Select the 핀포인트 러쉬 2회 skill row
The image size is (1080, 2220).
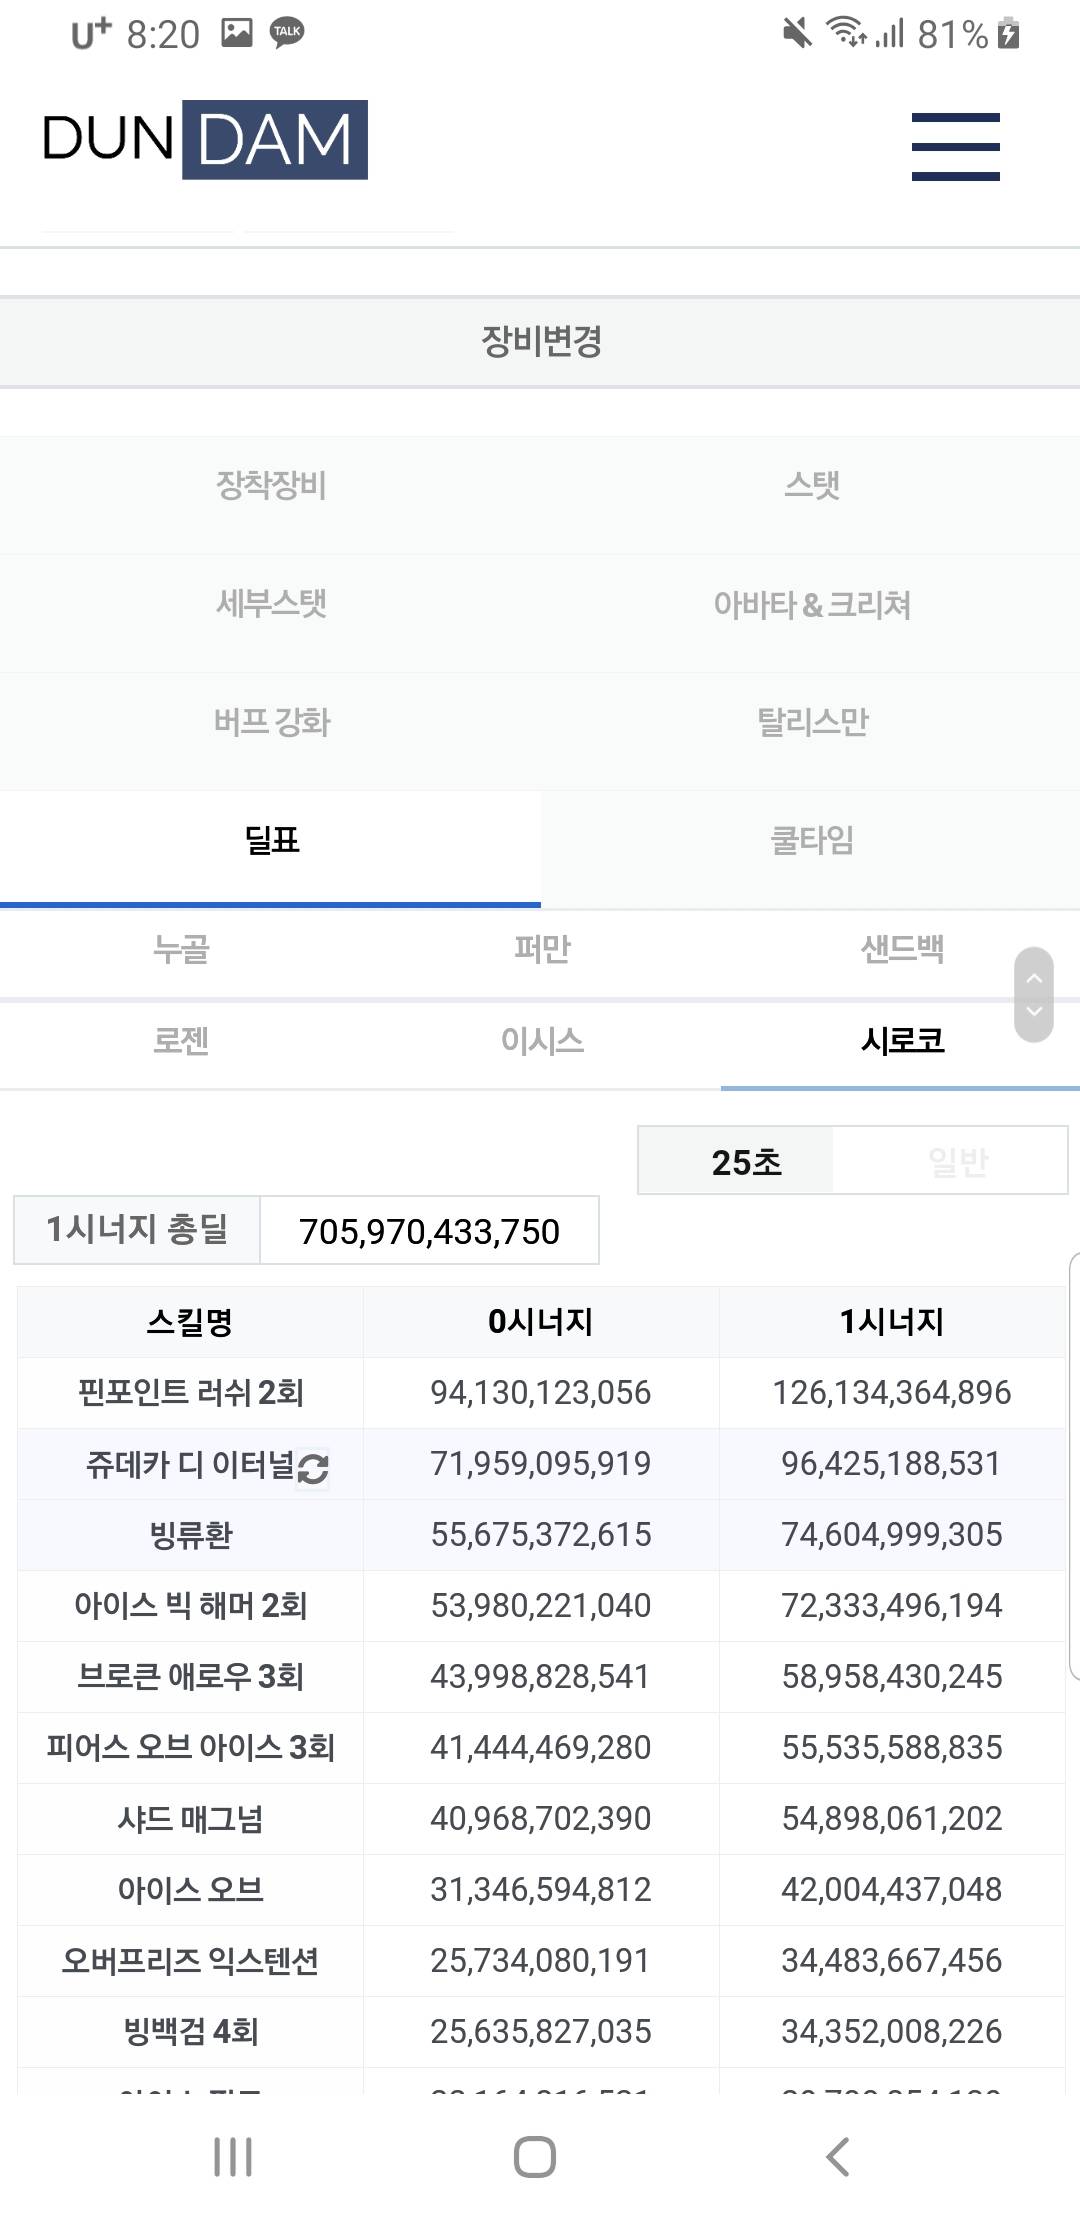click(x=541, y=1393)
